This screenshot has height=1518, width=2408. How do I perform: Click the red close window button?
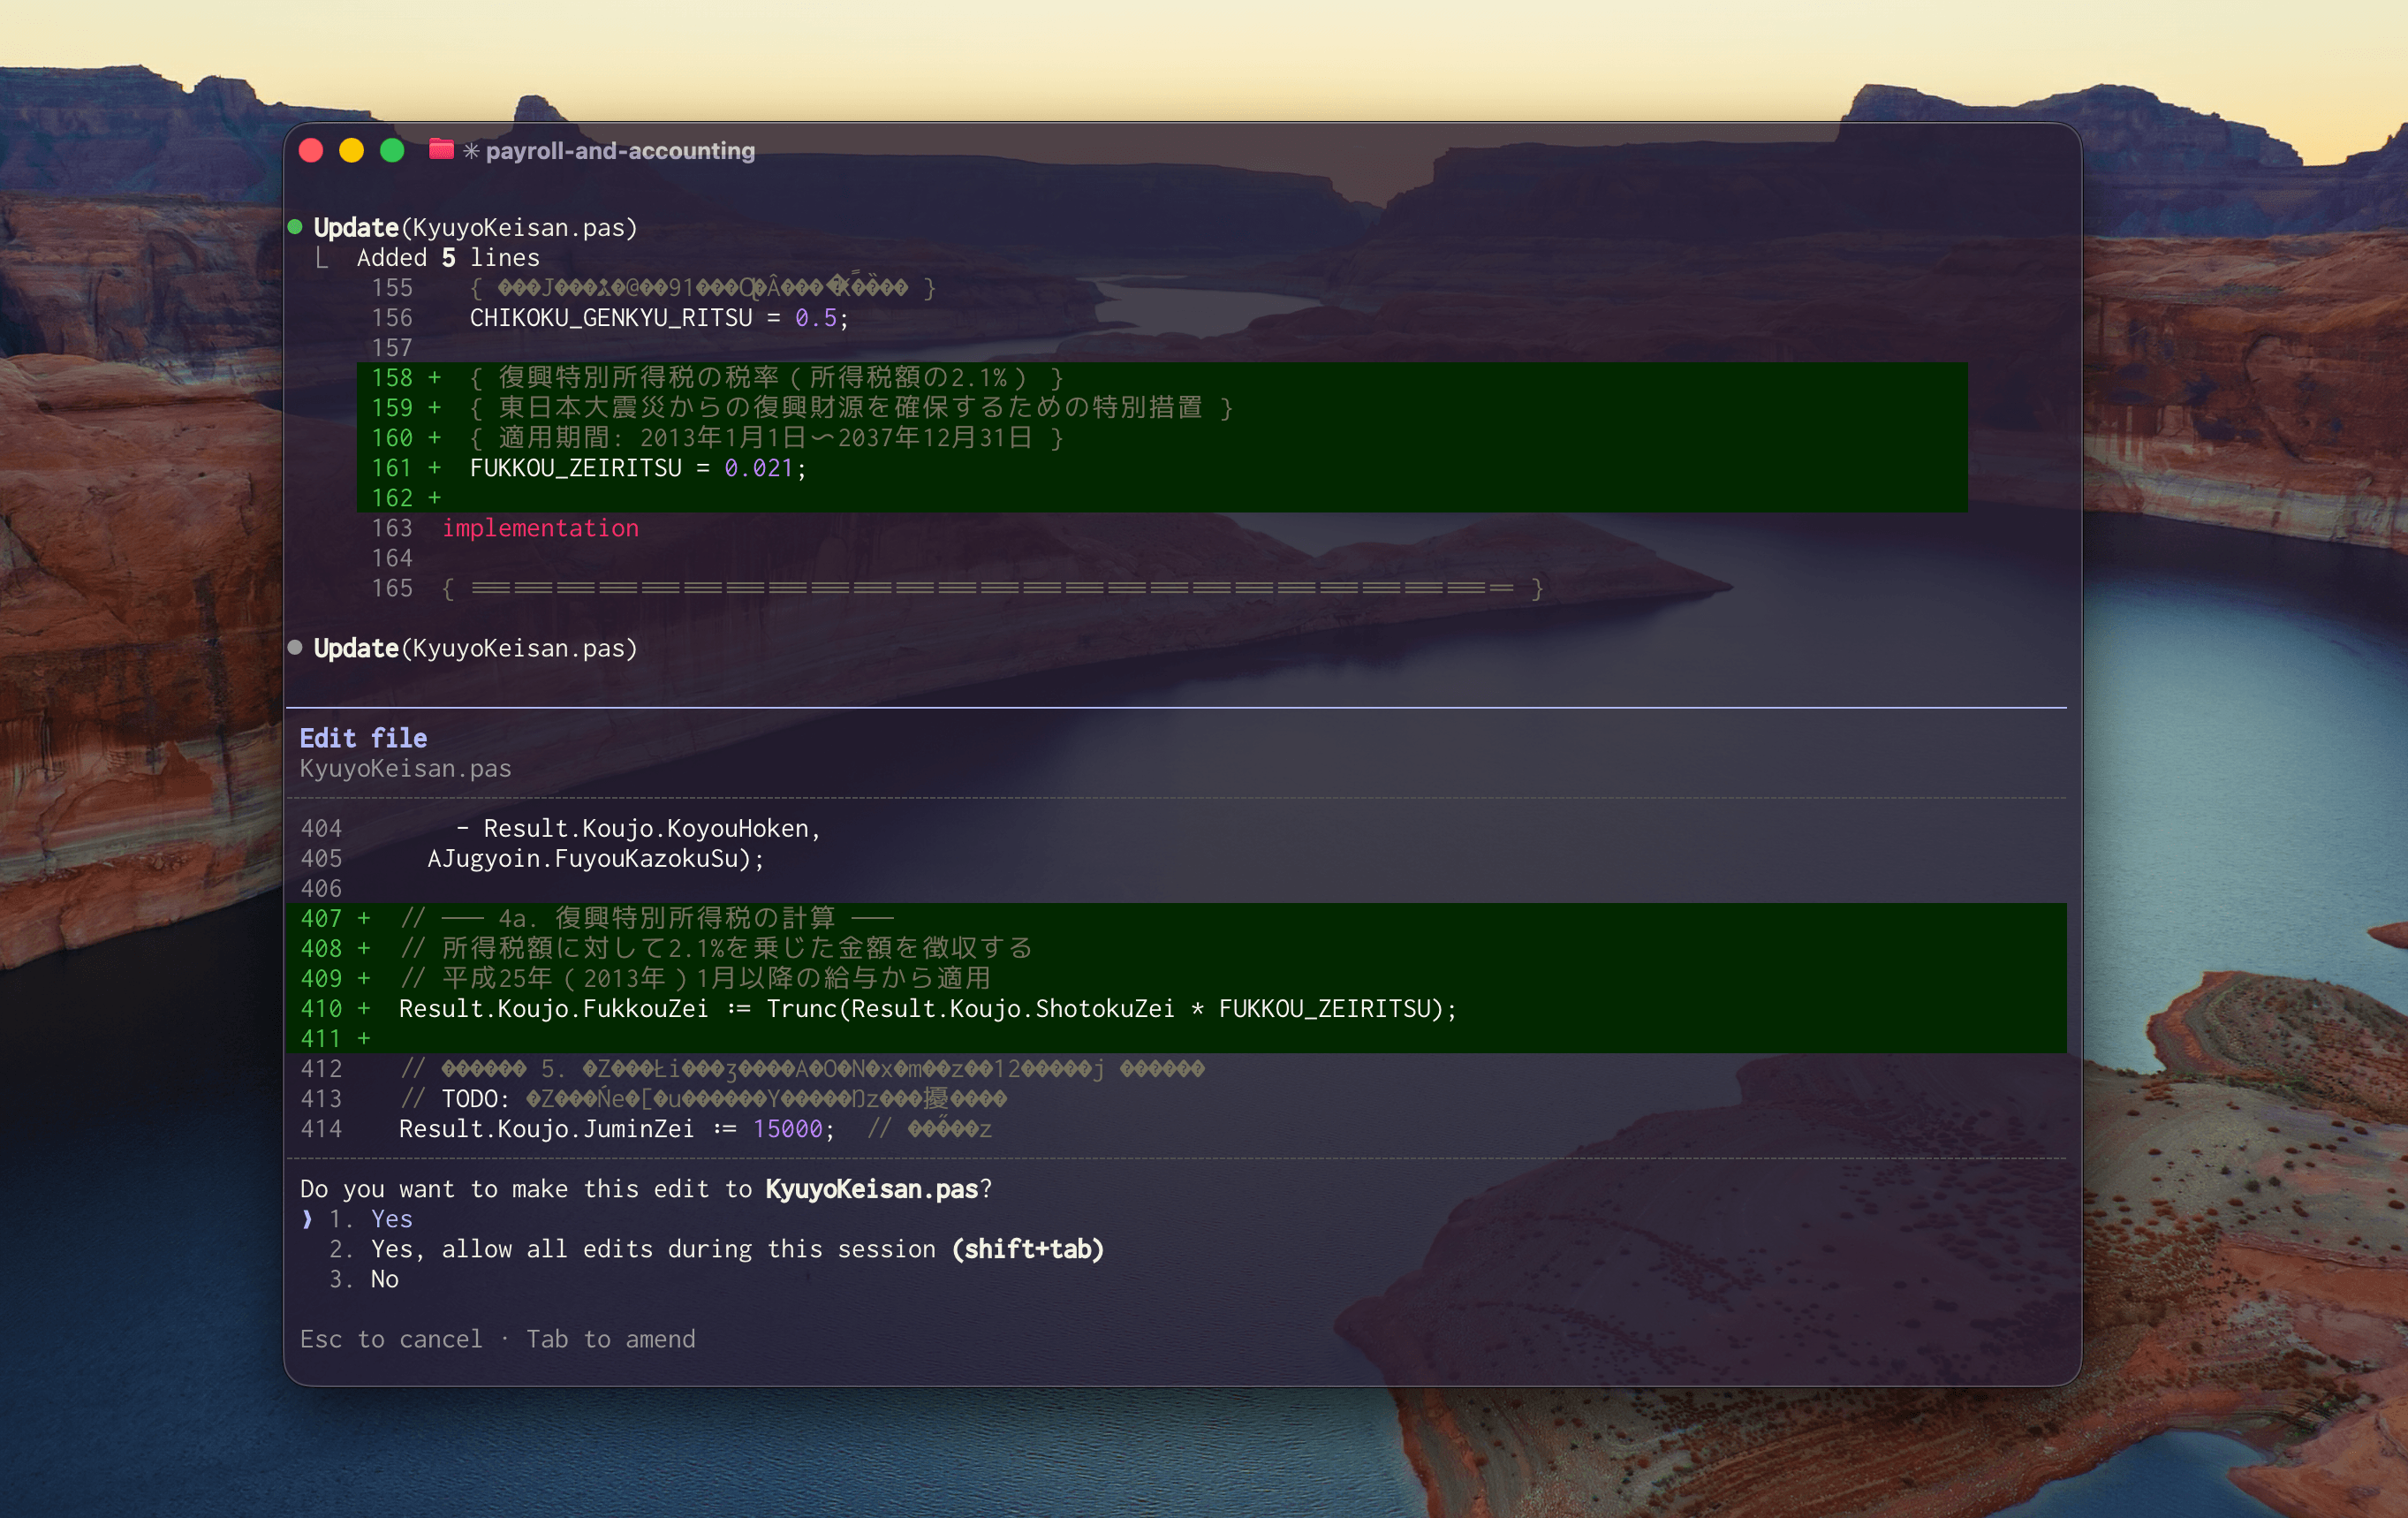(311, 151)
